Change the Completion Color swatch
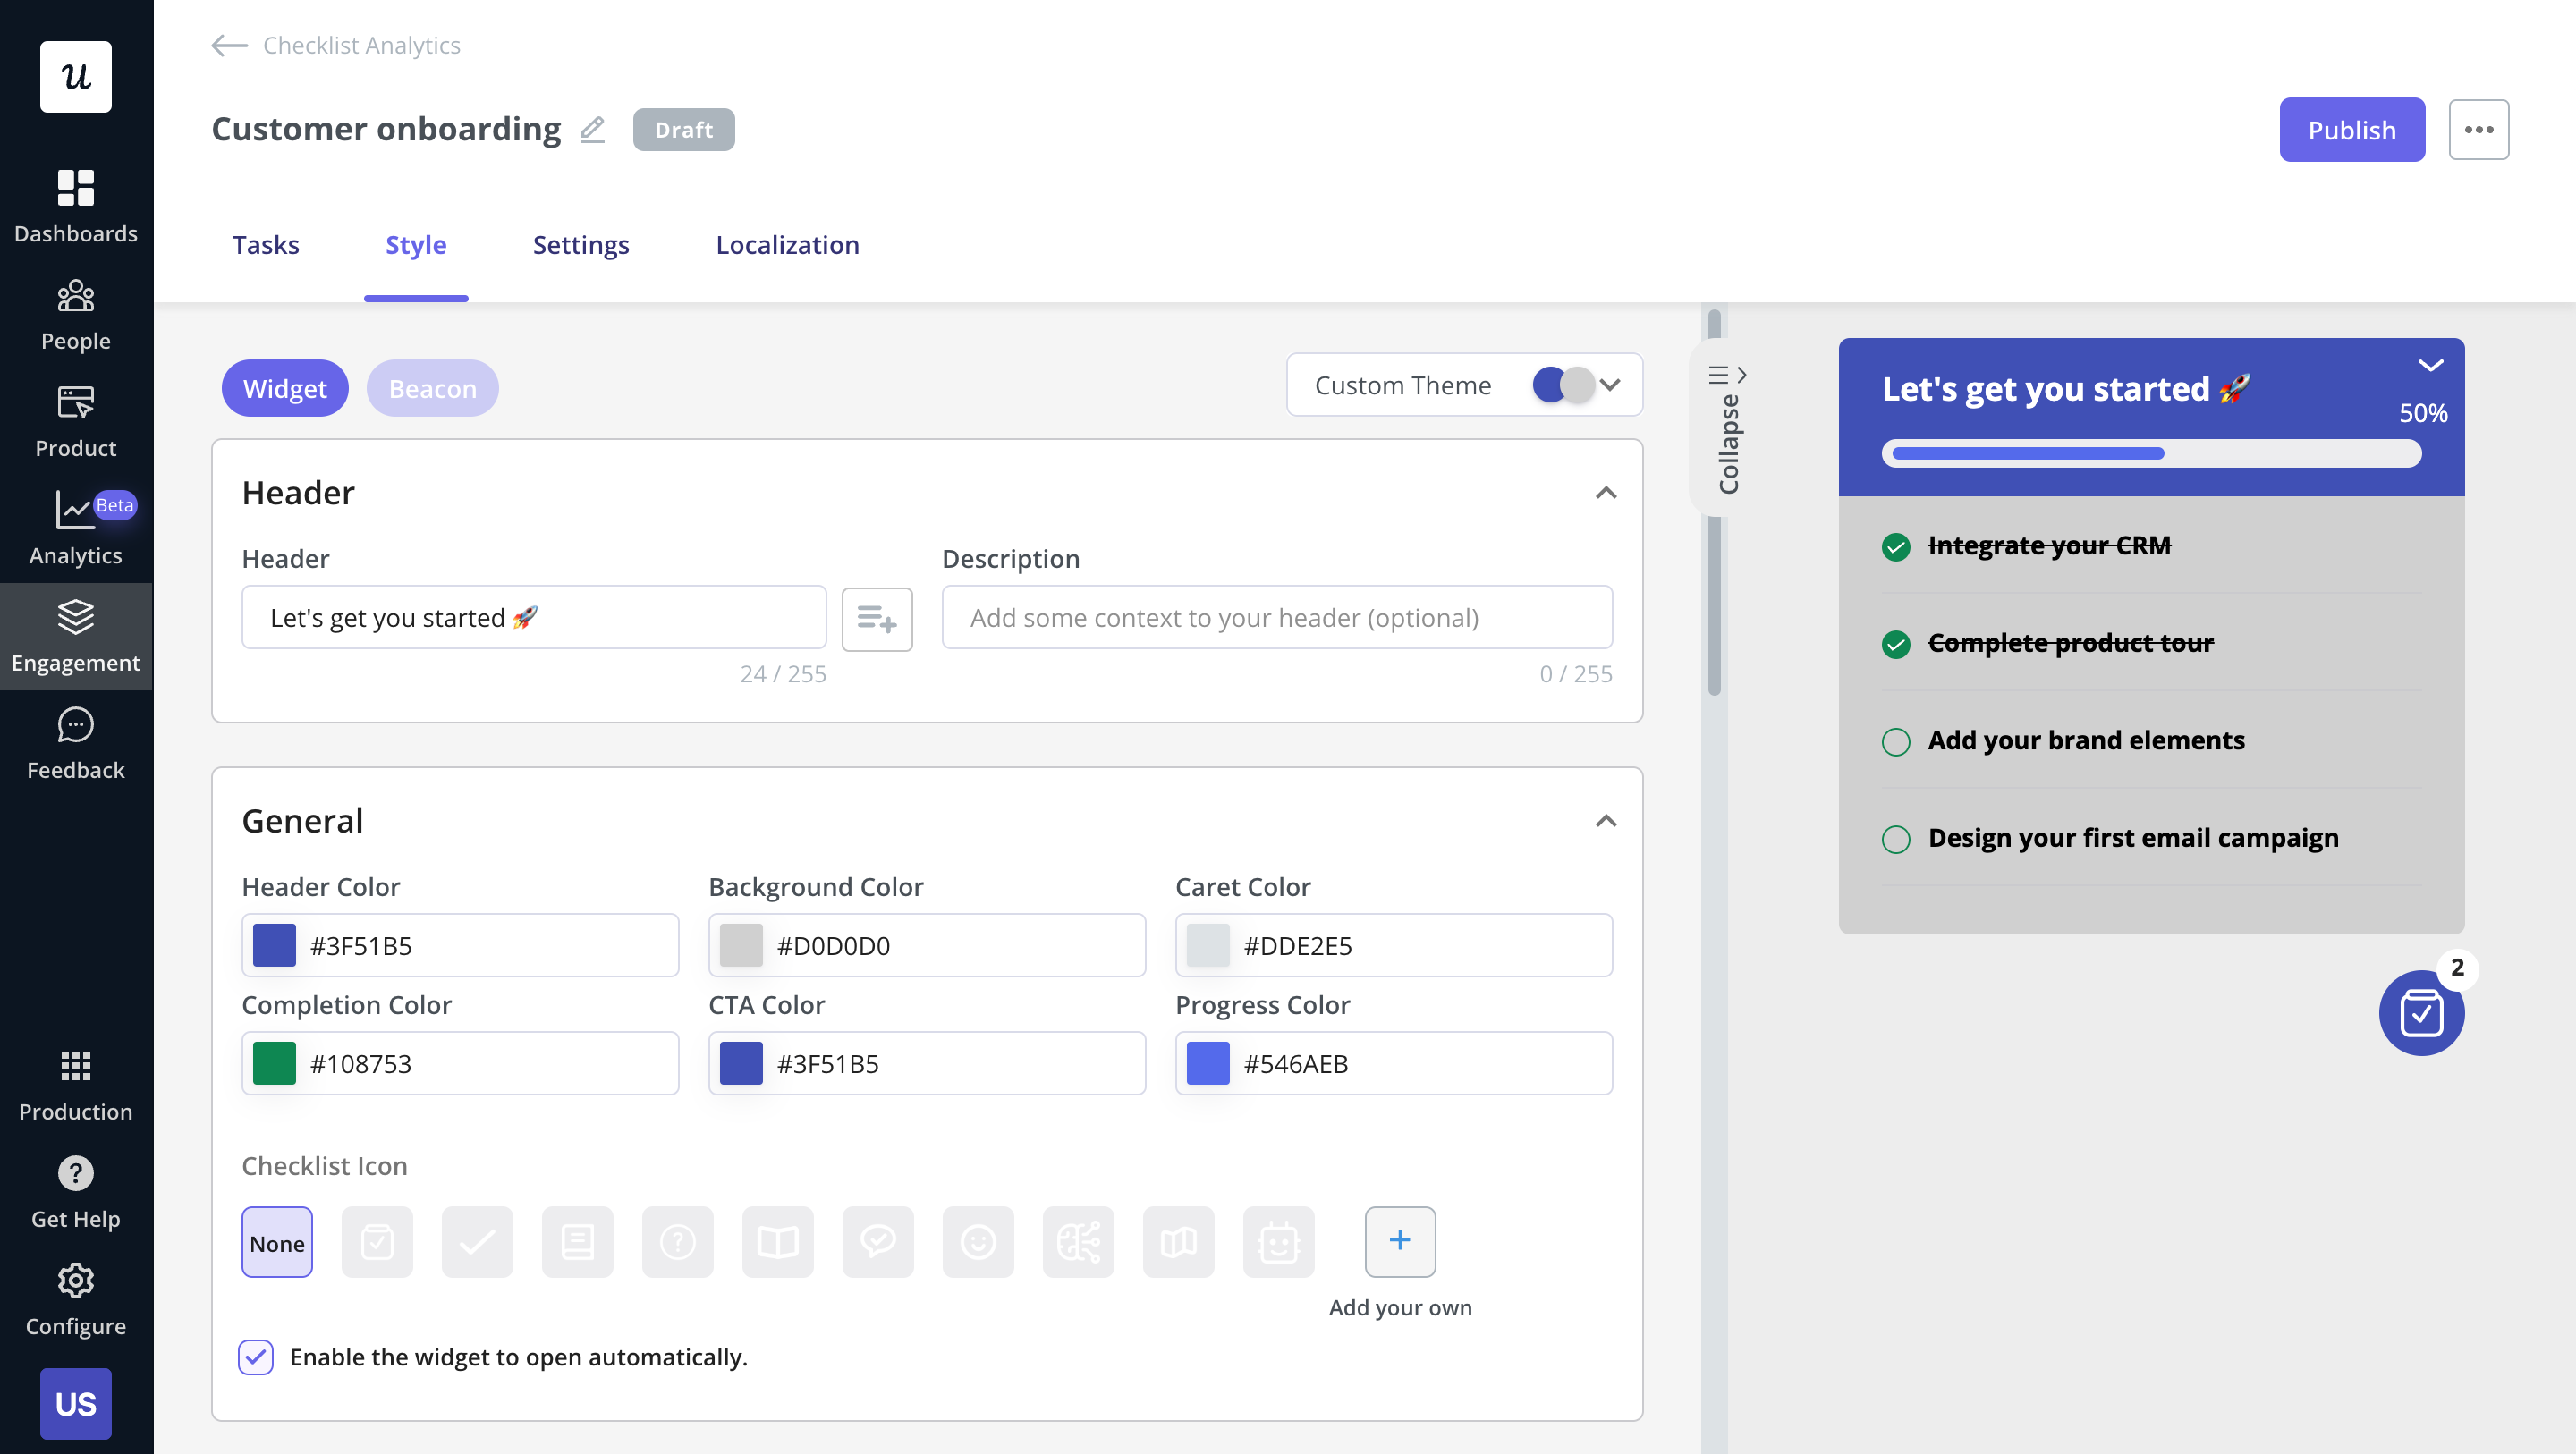2576x1454 pixels. tap(273, 1063)
